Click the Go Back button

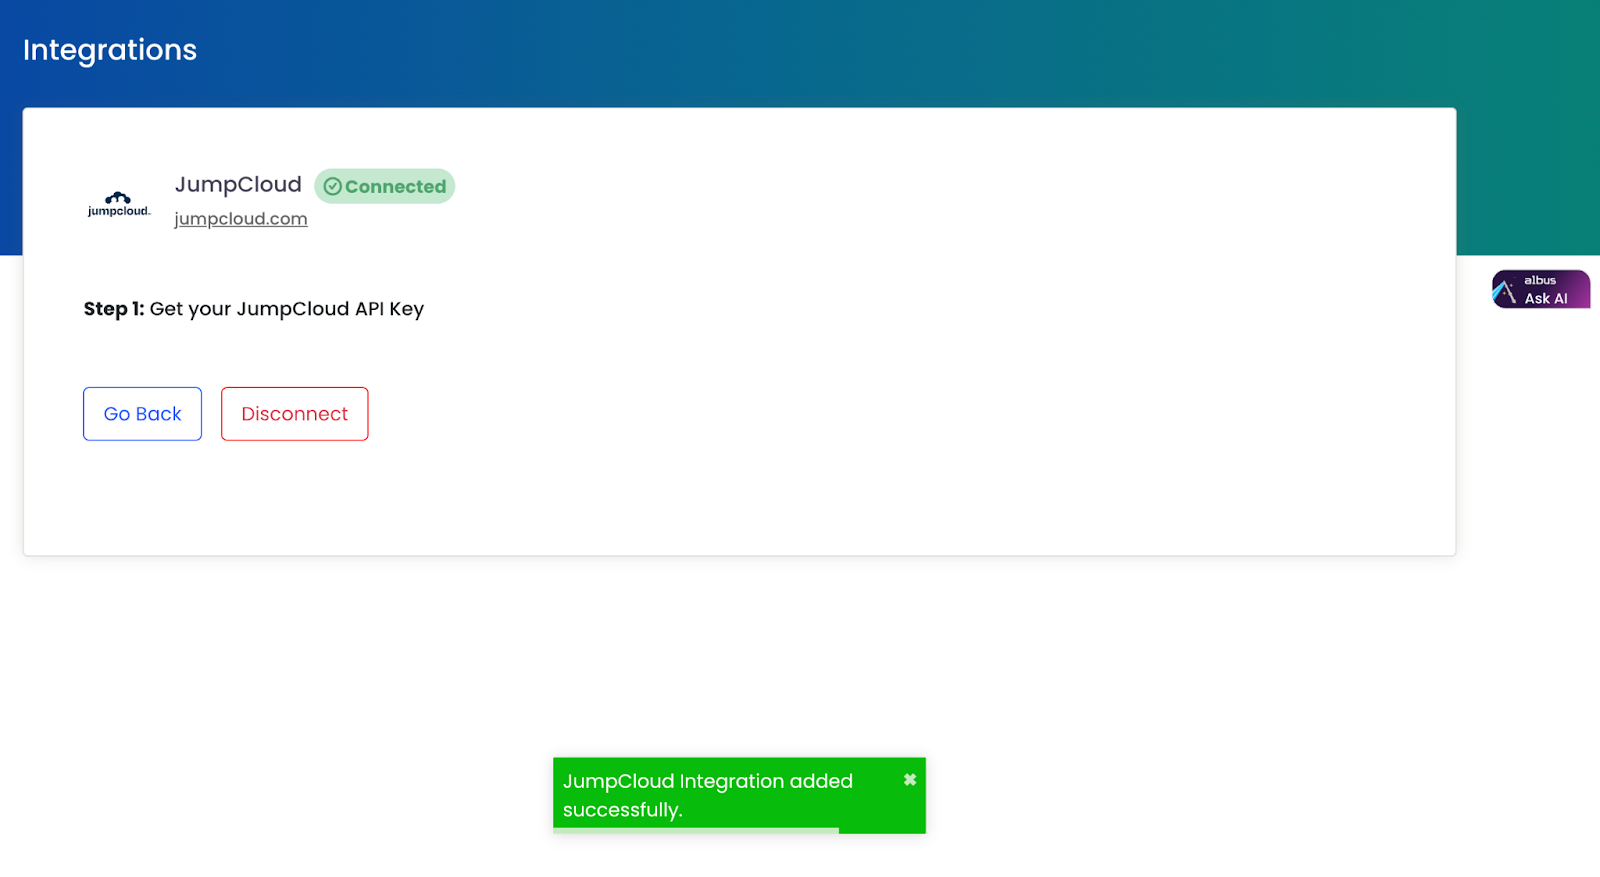point(142,414)
